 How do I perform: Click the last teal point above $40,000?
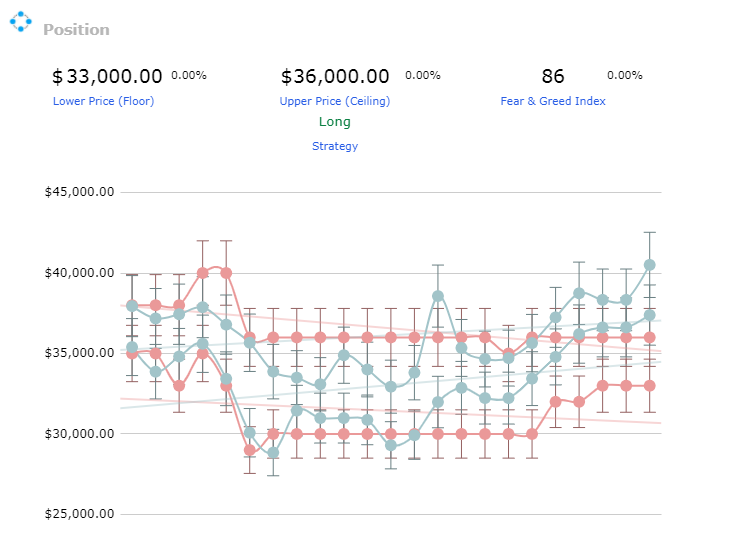point(650,265)
